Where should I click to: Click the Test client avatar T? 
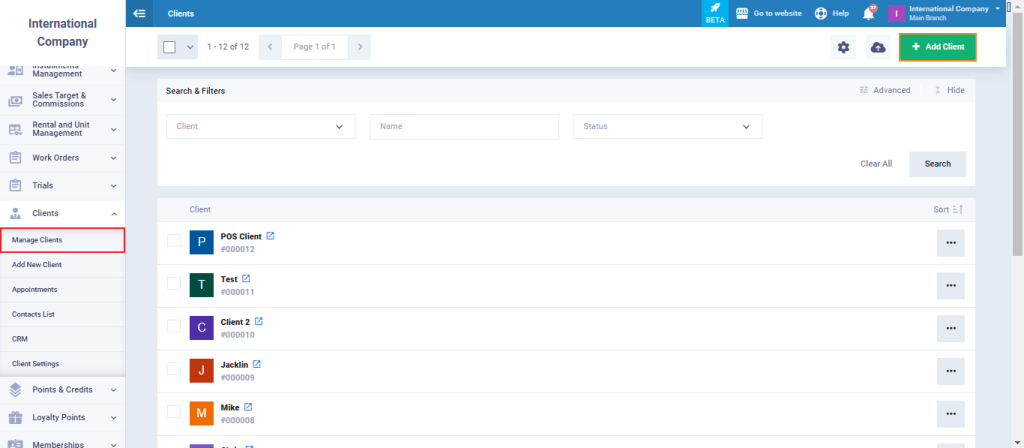tap(202, 285)
